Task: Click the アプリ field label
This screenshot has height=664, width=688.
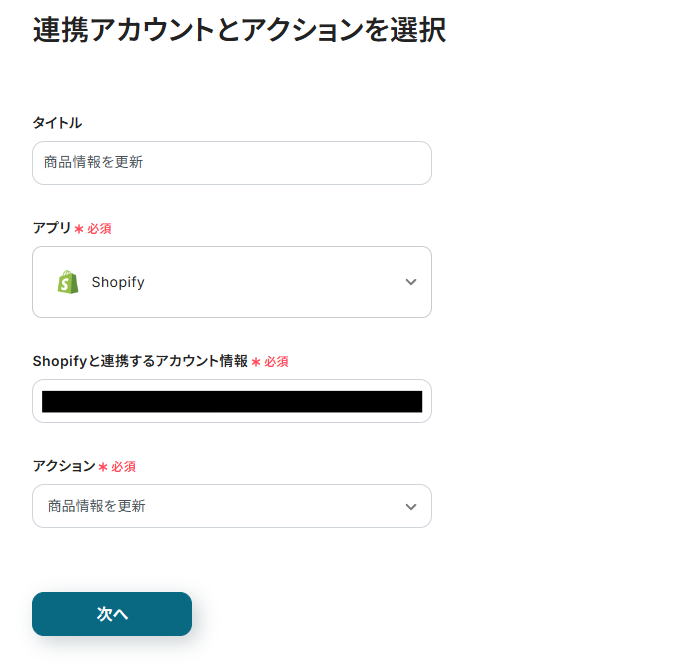Action: [x=52, y=228]
